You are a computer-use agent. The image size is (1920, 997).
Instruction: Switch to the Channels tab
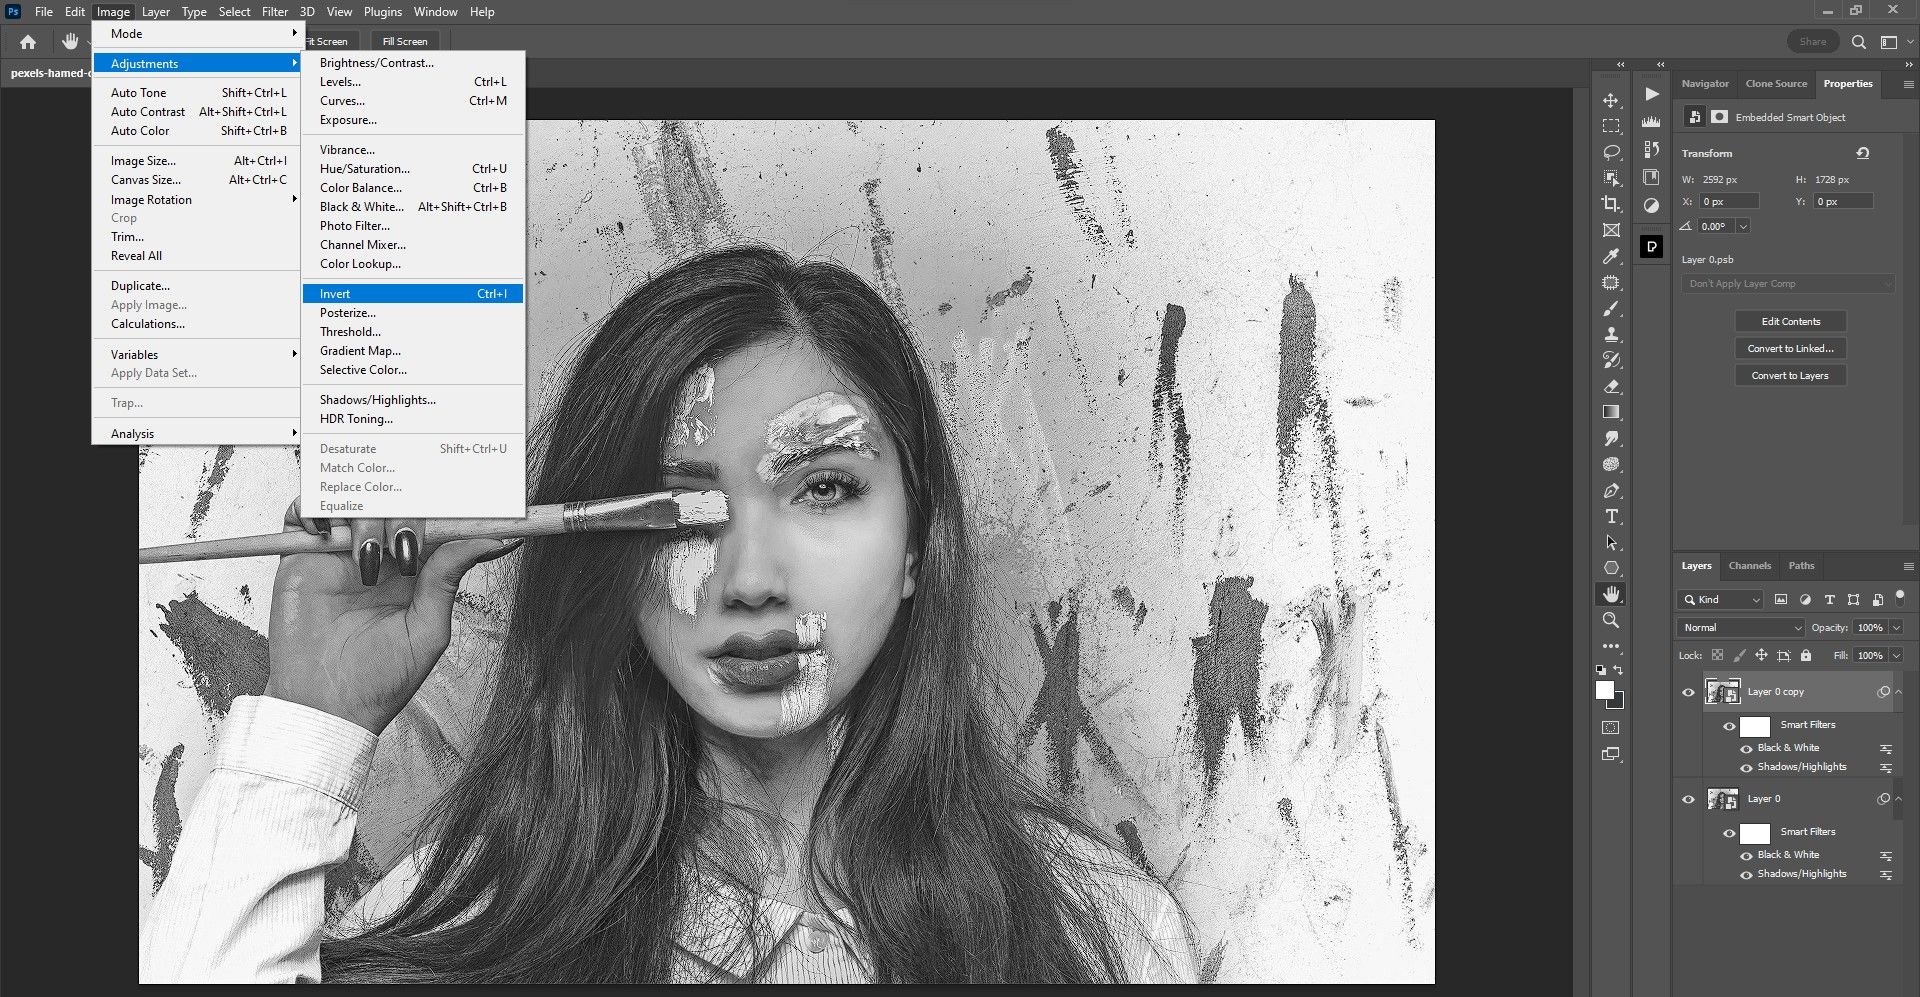tap(1749, 566)
